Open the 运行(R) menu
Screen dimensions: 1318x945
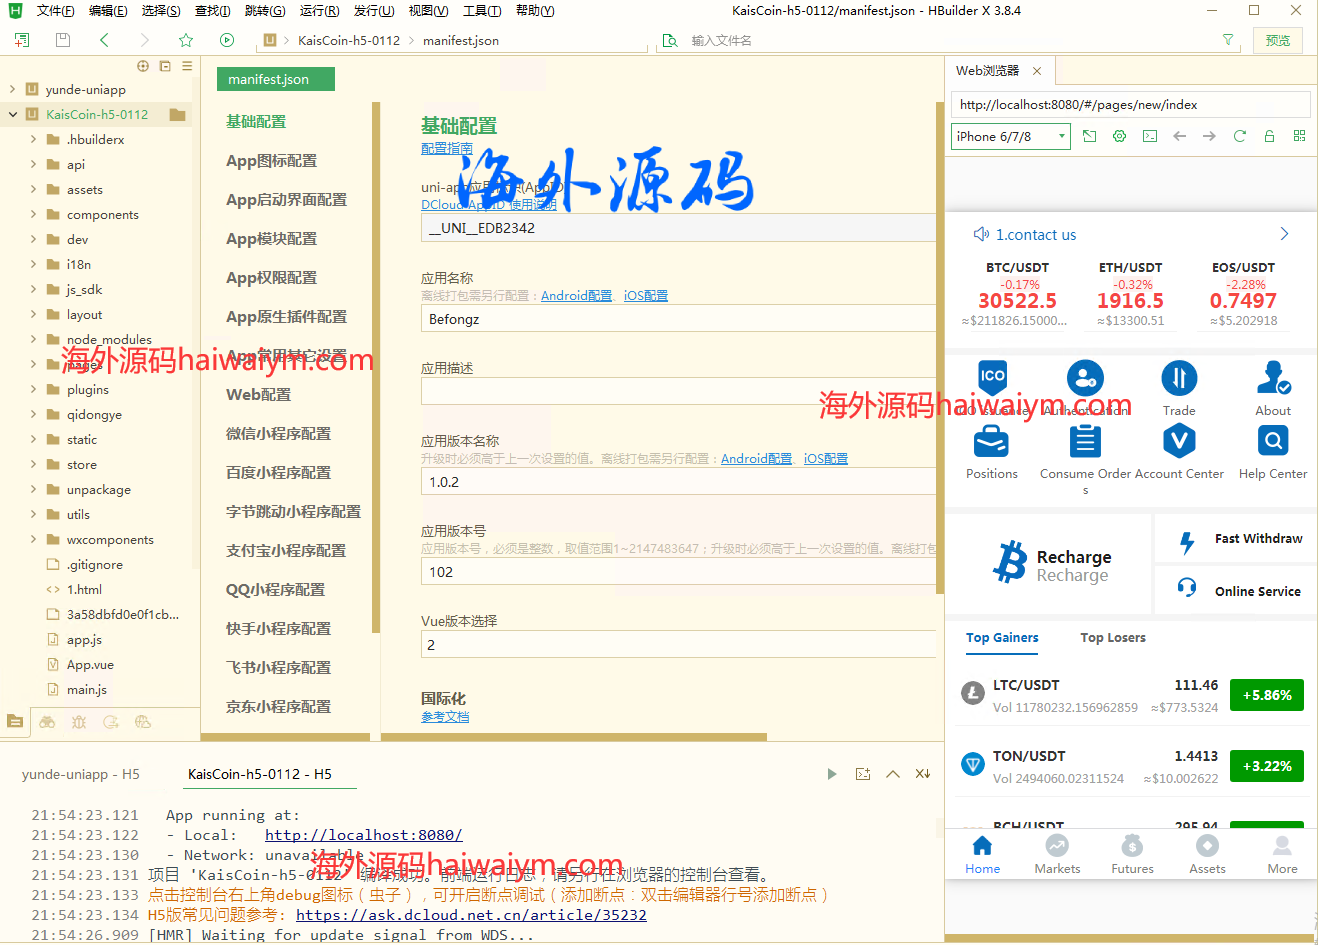(x=319, y=11)
